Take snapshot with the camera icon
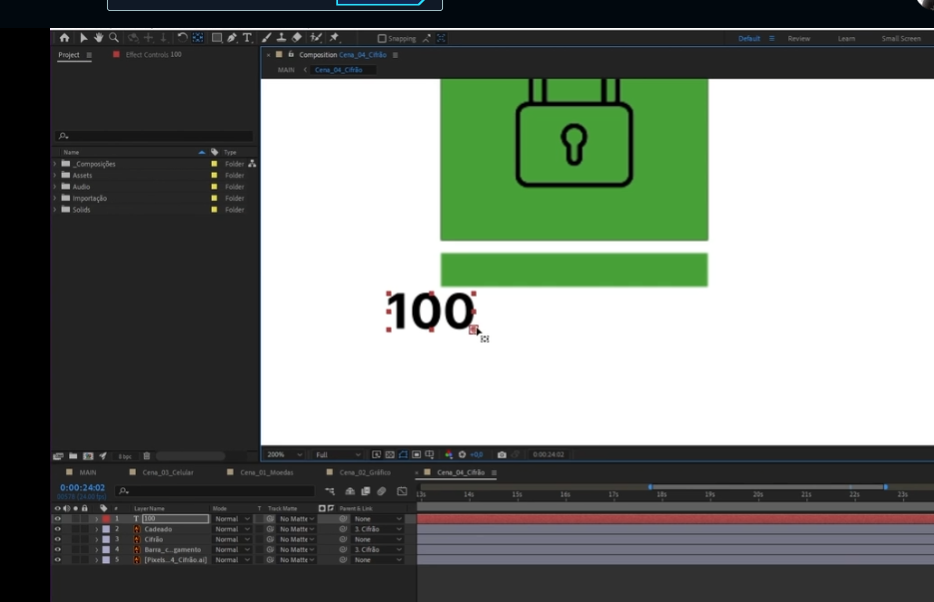934x602 pixels. click(502, 454)
